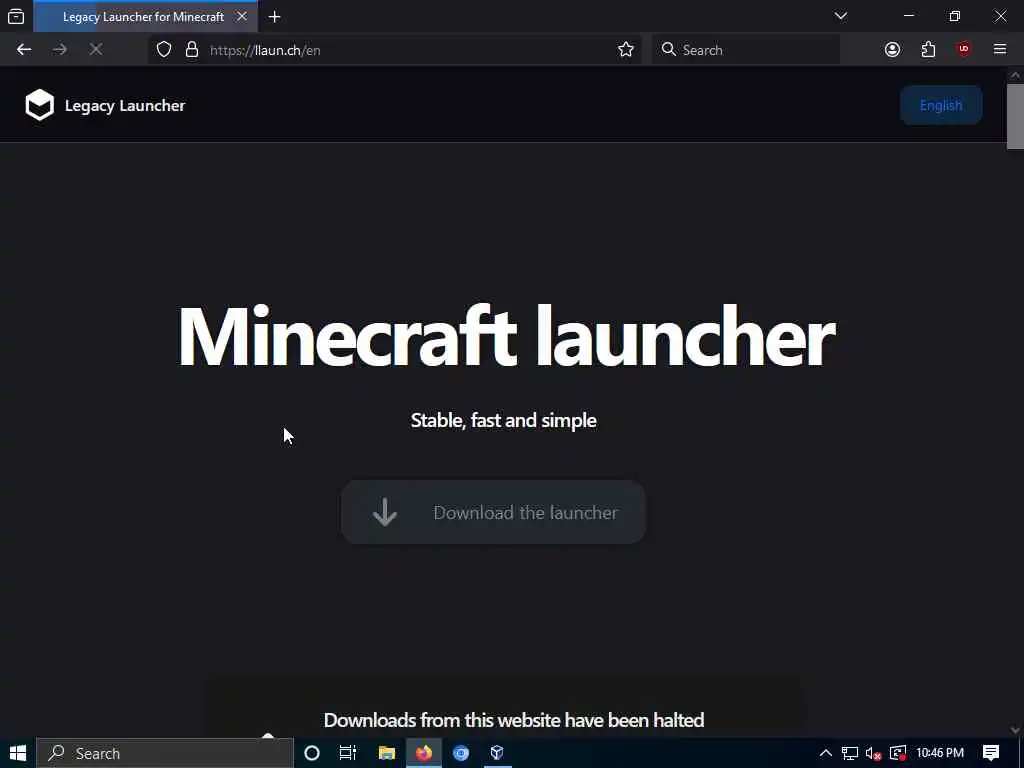The width and height of the screenshot is (1024, 768).
Task: Click the Download the launcher button
Action: [494, 513]
